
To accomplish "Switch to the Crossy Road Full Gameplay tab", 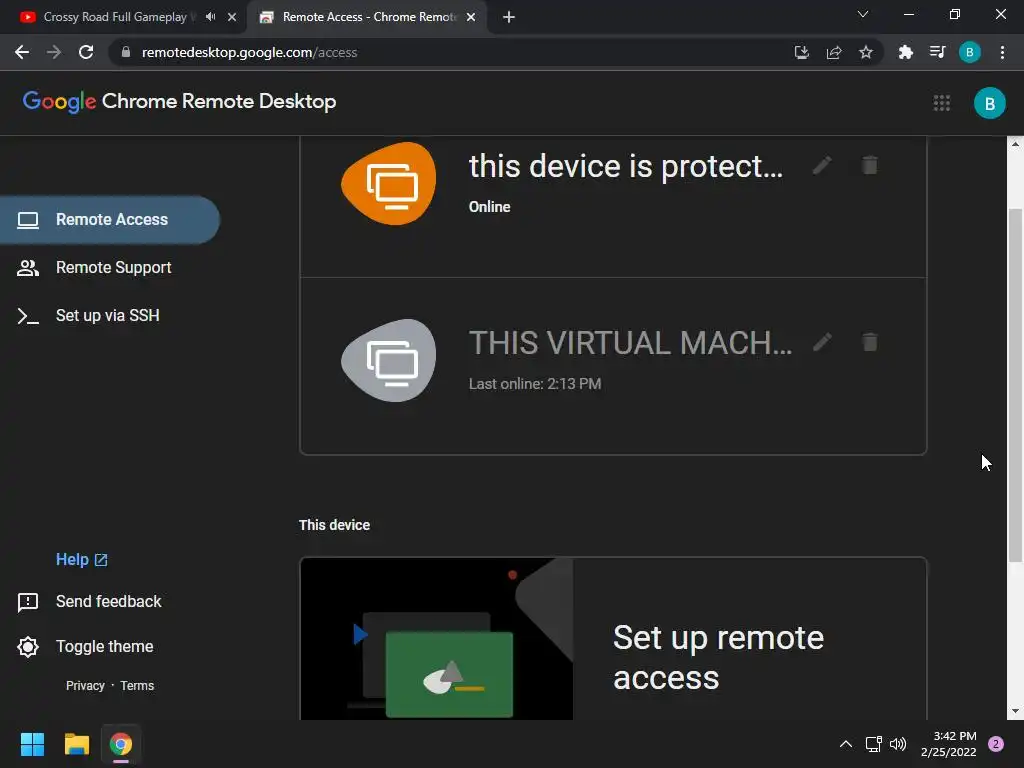I will (x=115, y=17).
